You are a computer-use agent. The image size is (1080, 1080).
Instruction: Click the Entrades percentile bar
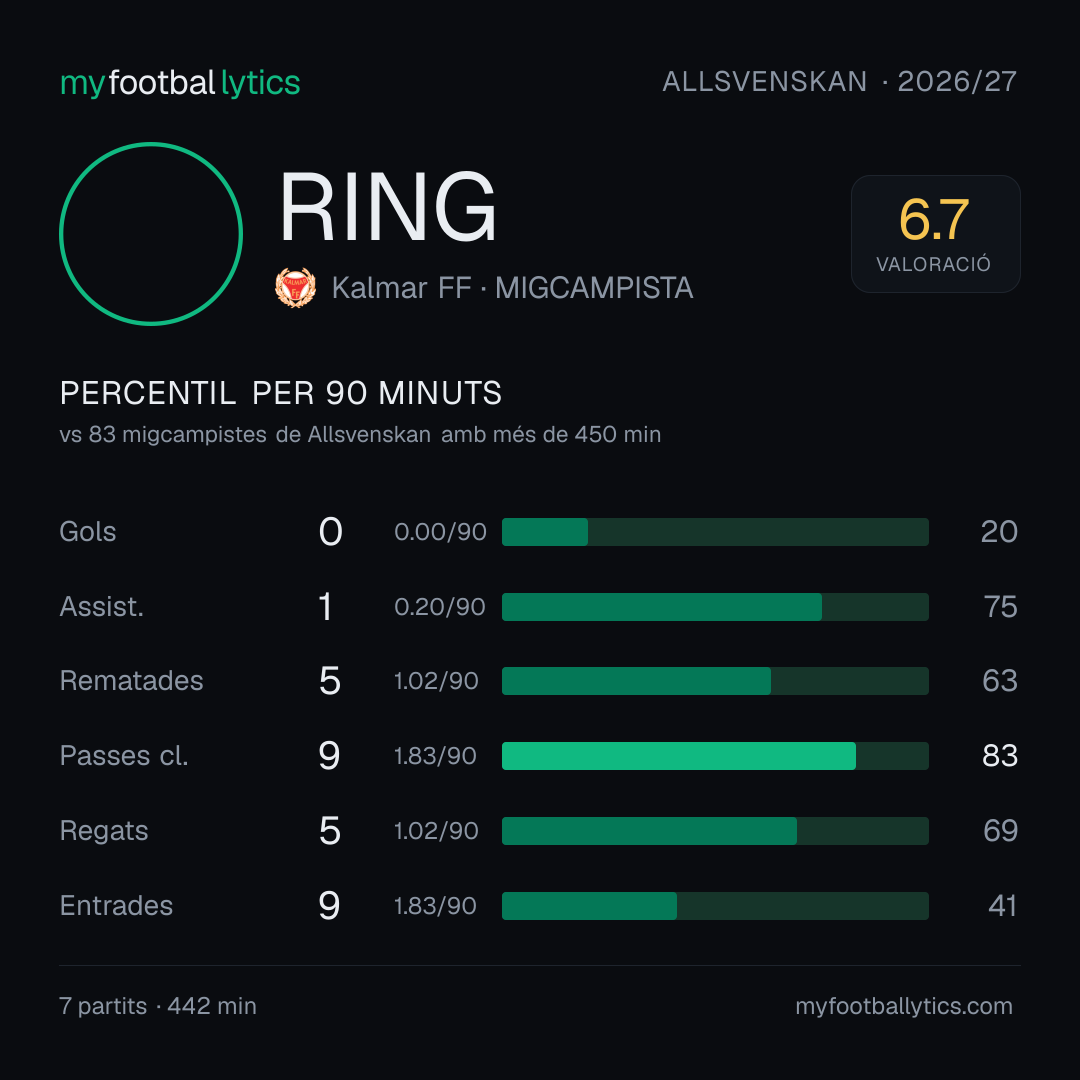[715, 906]
